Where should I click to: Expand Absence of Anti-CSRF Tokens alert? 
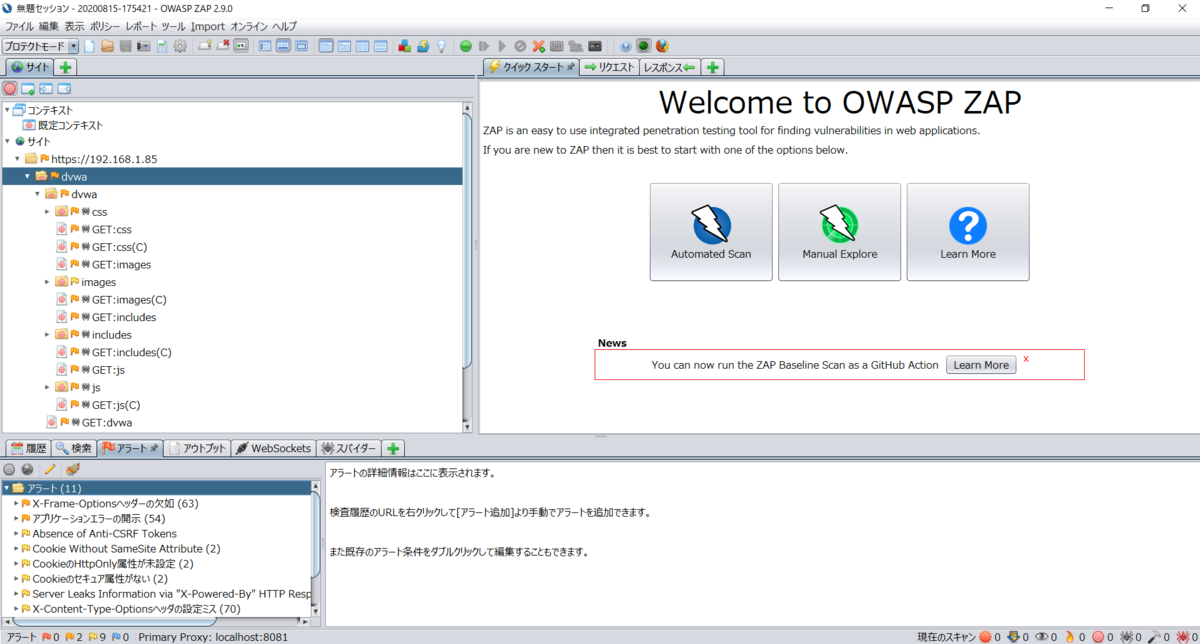coord(16,534)
